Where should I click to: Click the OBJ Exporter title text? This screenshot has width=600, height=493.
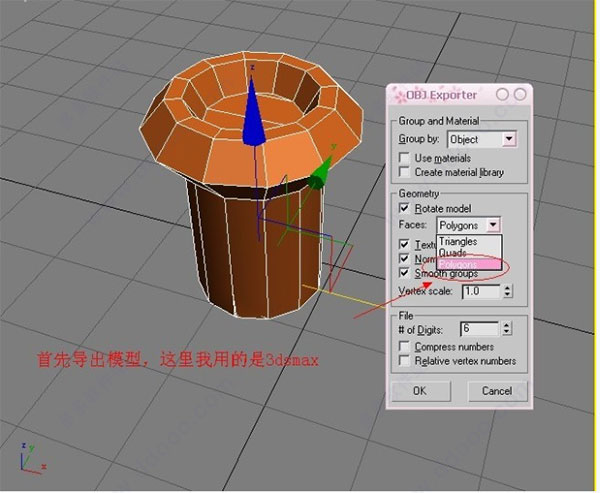pos(441,95)
